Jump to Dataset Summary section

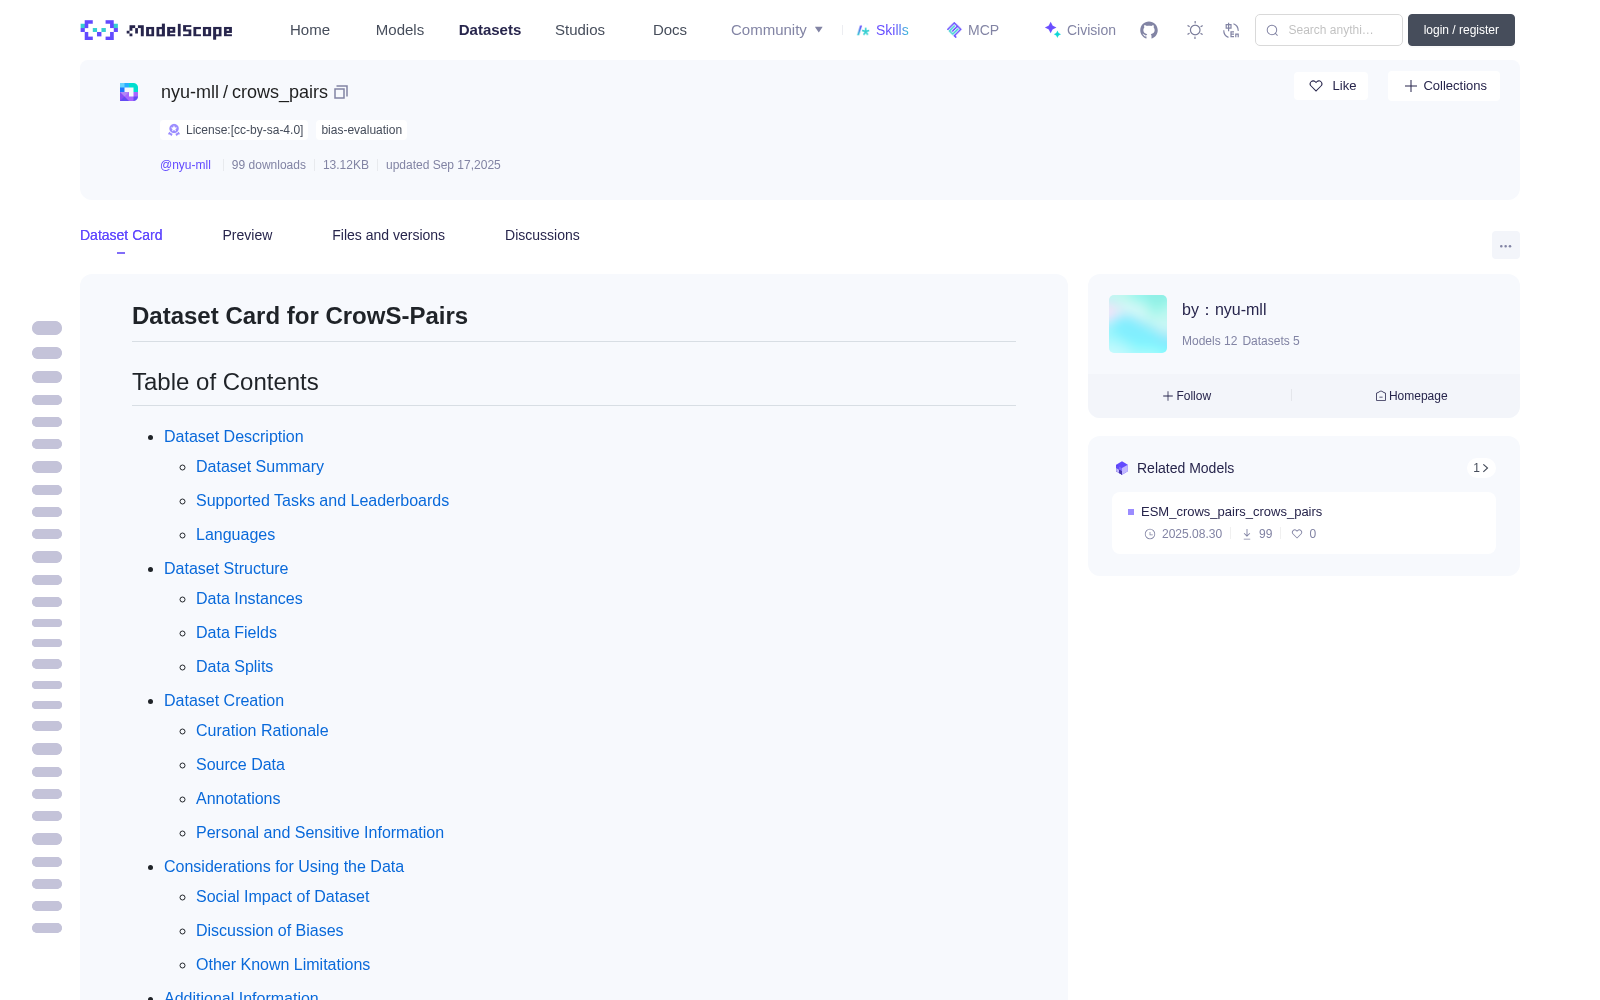pos(260,467)
